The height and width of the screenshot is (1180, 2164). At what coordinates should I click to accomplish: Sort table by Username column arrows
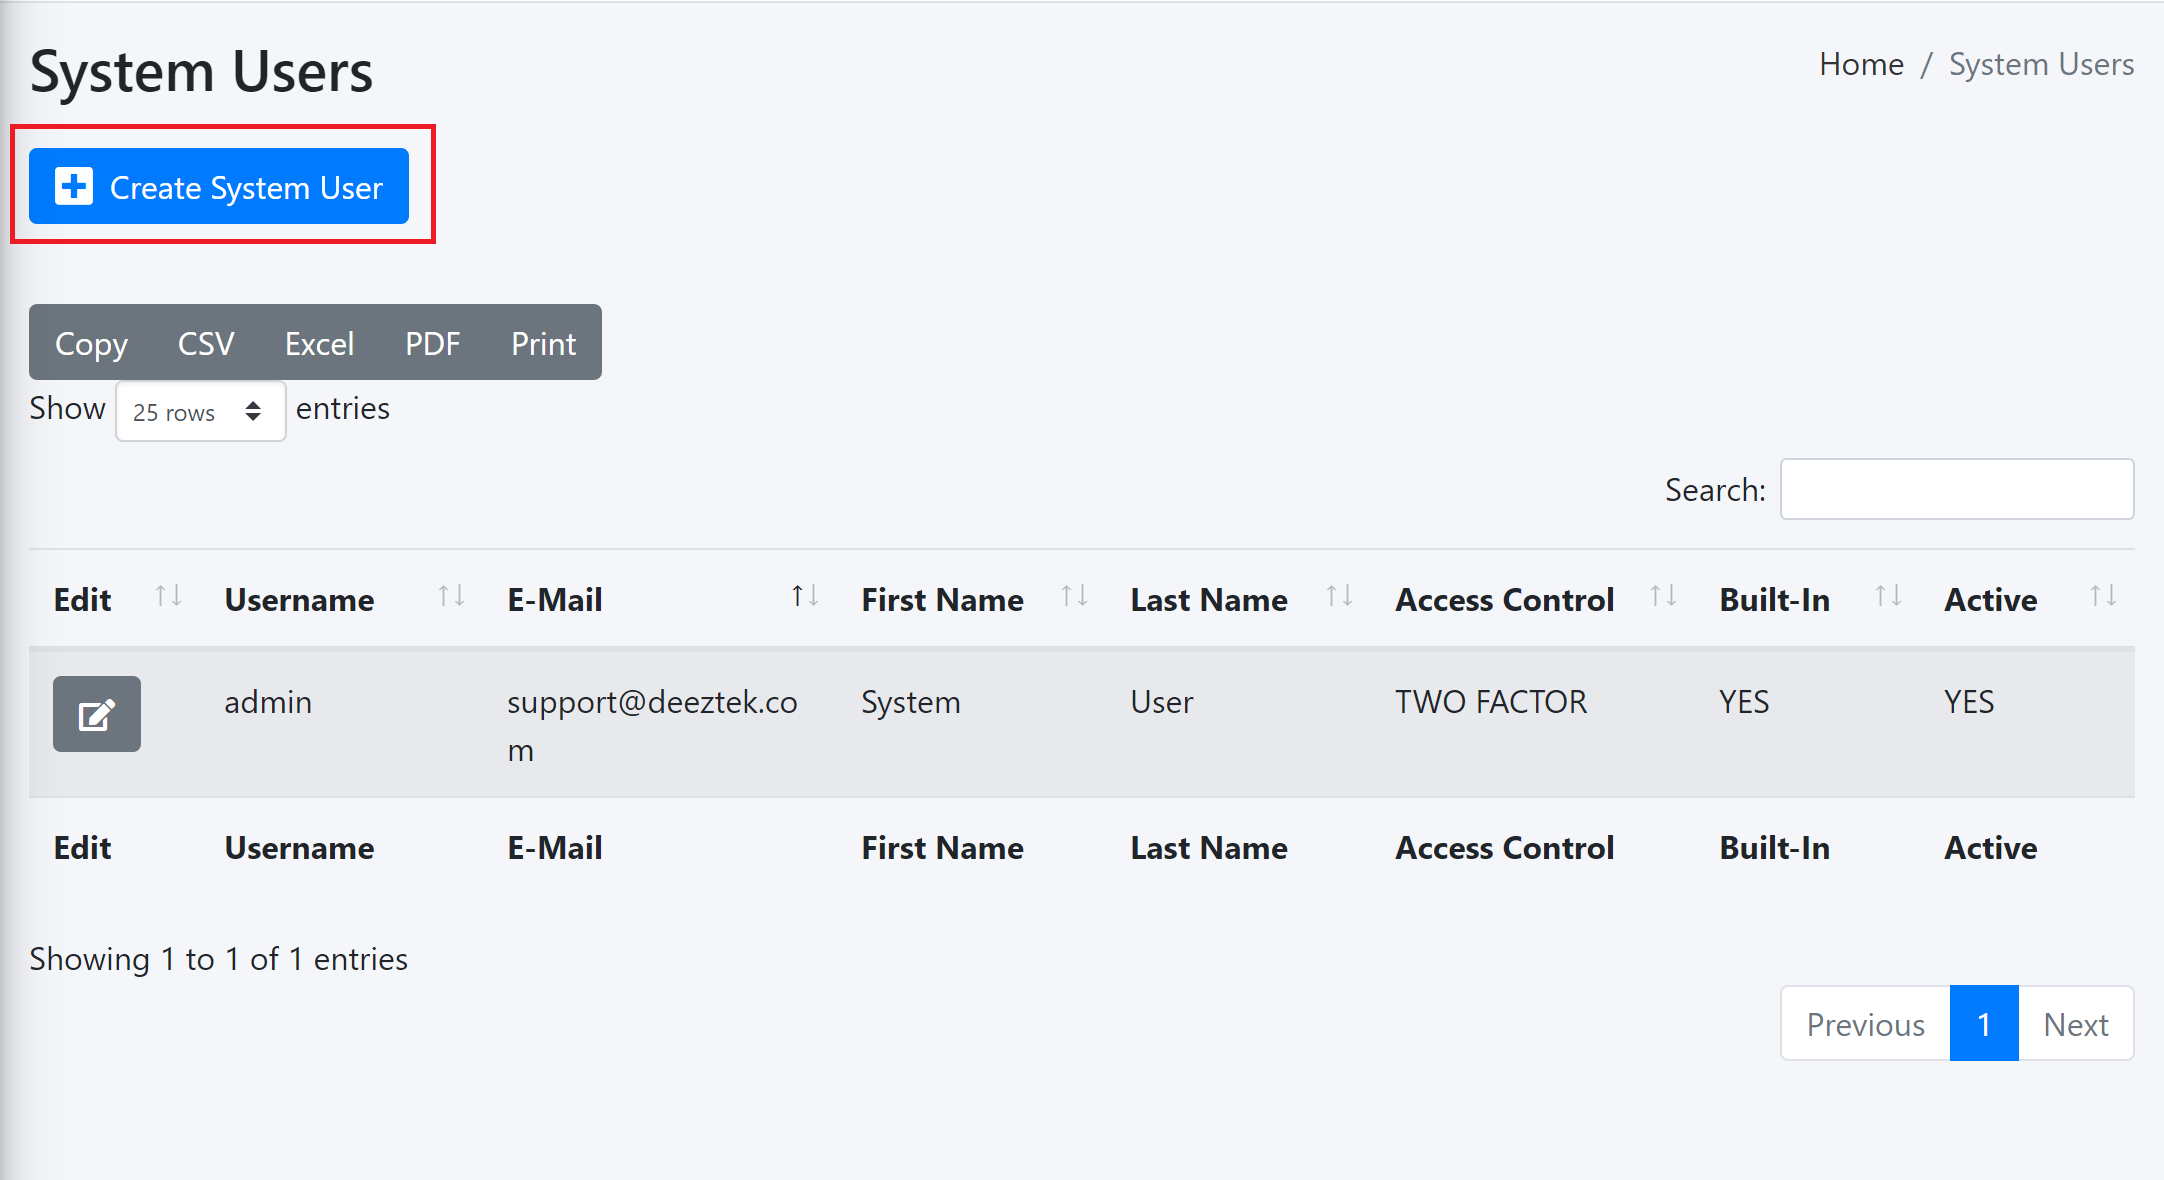[451, 597]
